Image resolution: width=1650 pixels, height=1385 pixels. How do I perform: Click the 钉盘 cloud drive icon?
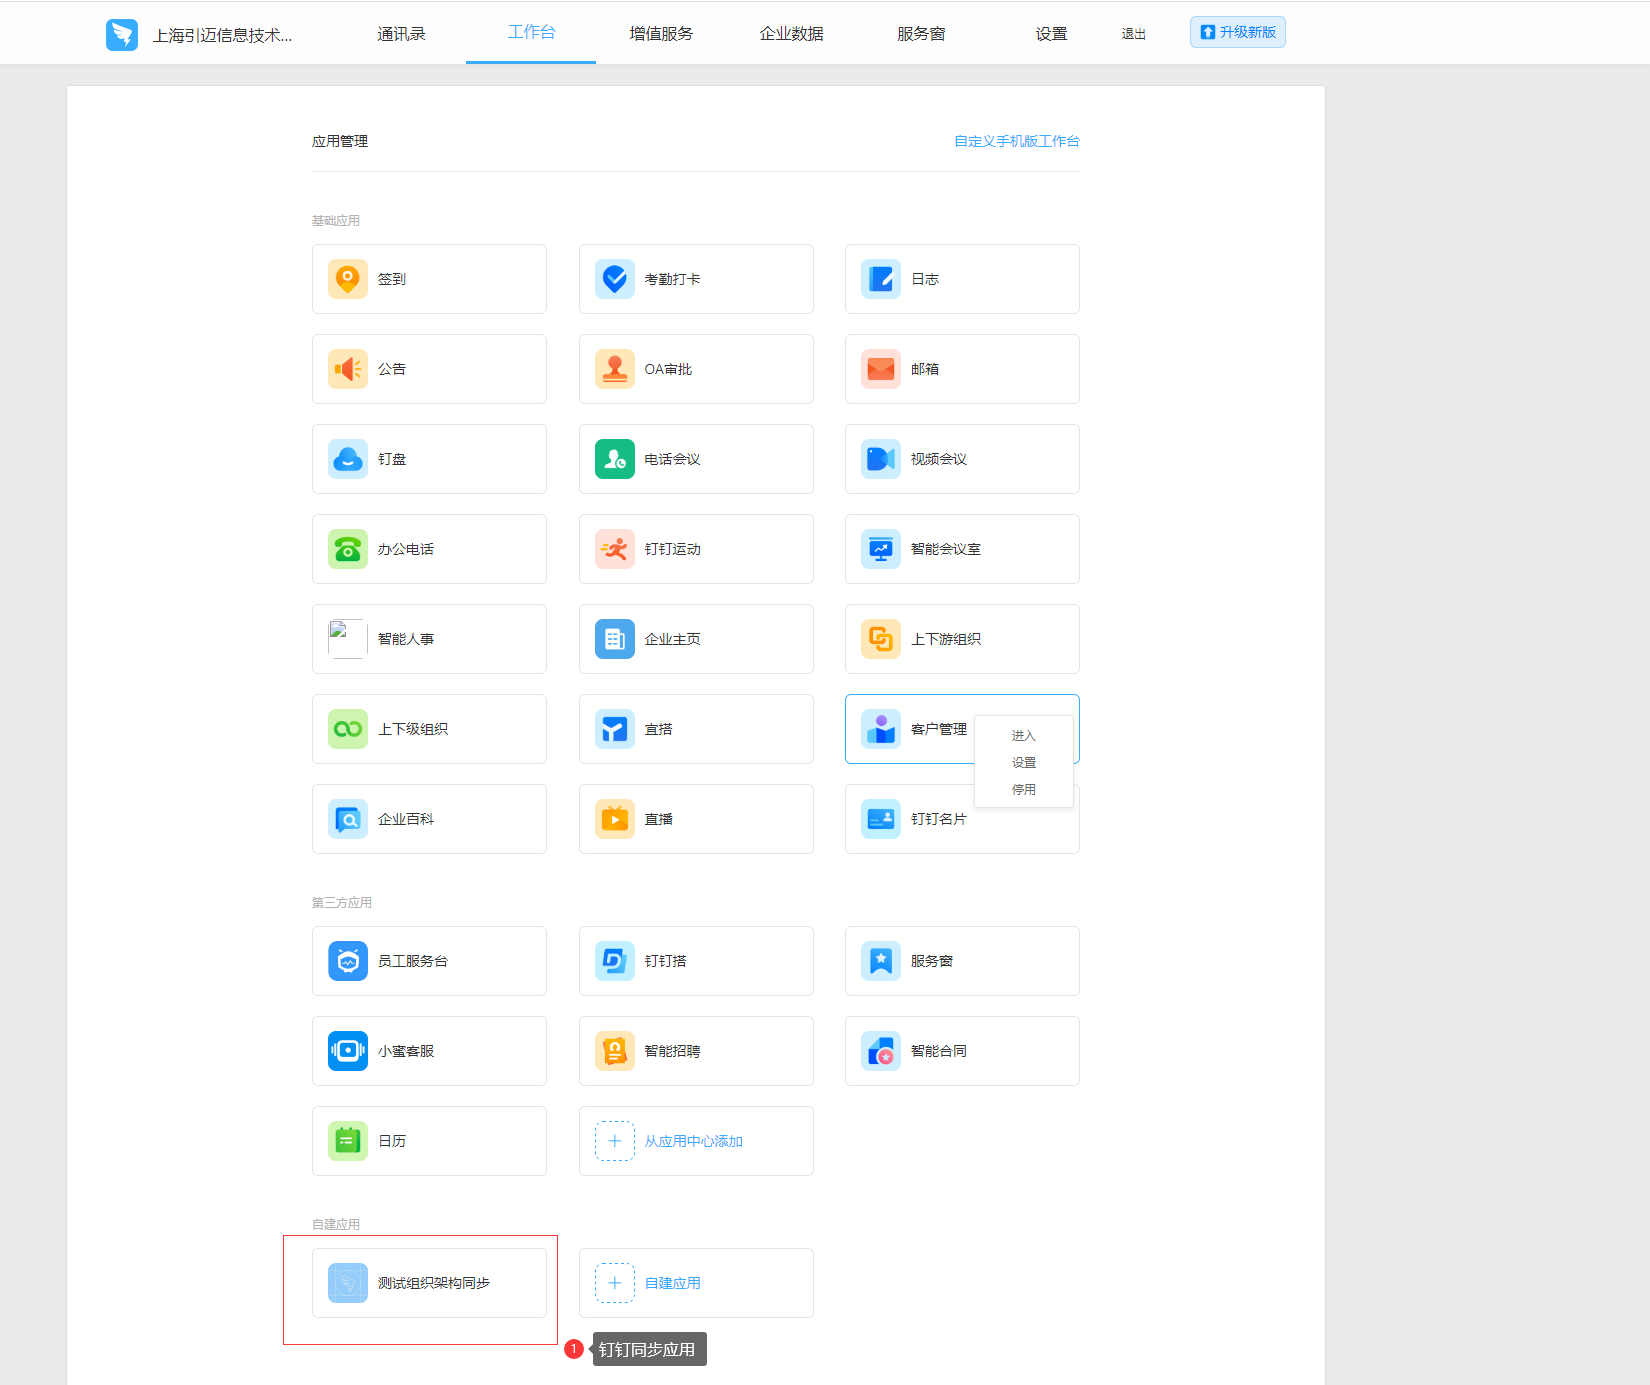click(348, 459)
